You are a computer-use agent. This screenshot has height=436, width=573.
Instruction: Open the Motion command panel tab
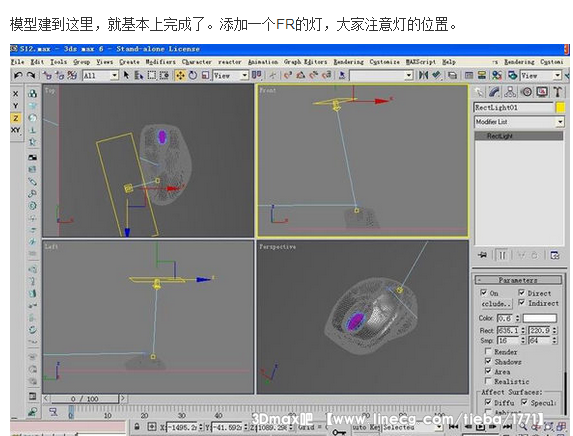tap(526, 92)
